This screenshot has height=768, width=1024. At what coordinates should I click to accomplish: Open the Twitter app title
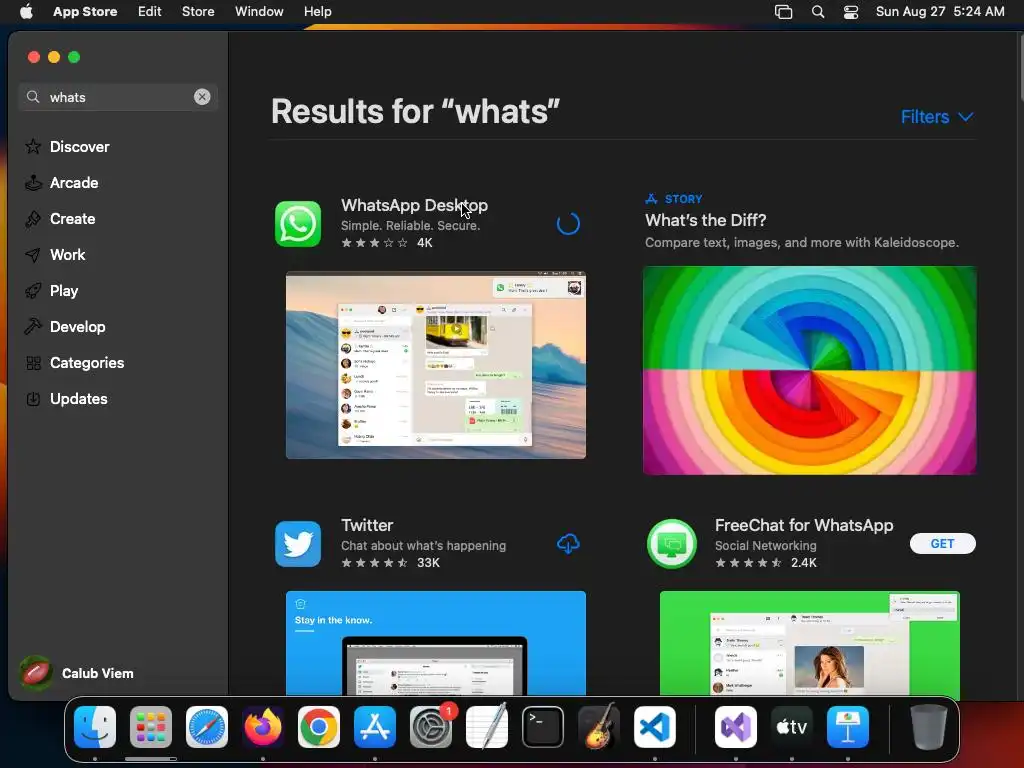click(367, 525)
